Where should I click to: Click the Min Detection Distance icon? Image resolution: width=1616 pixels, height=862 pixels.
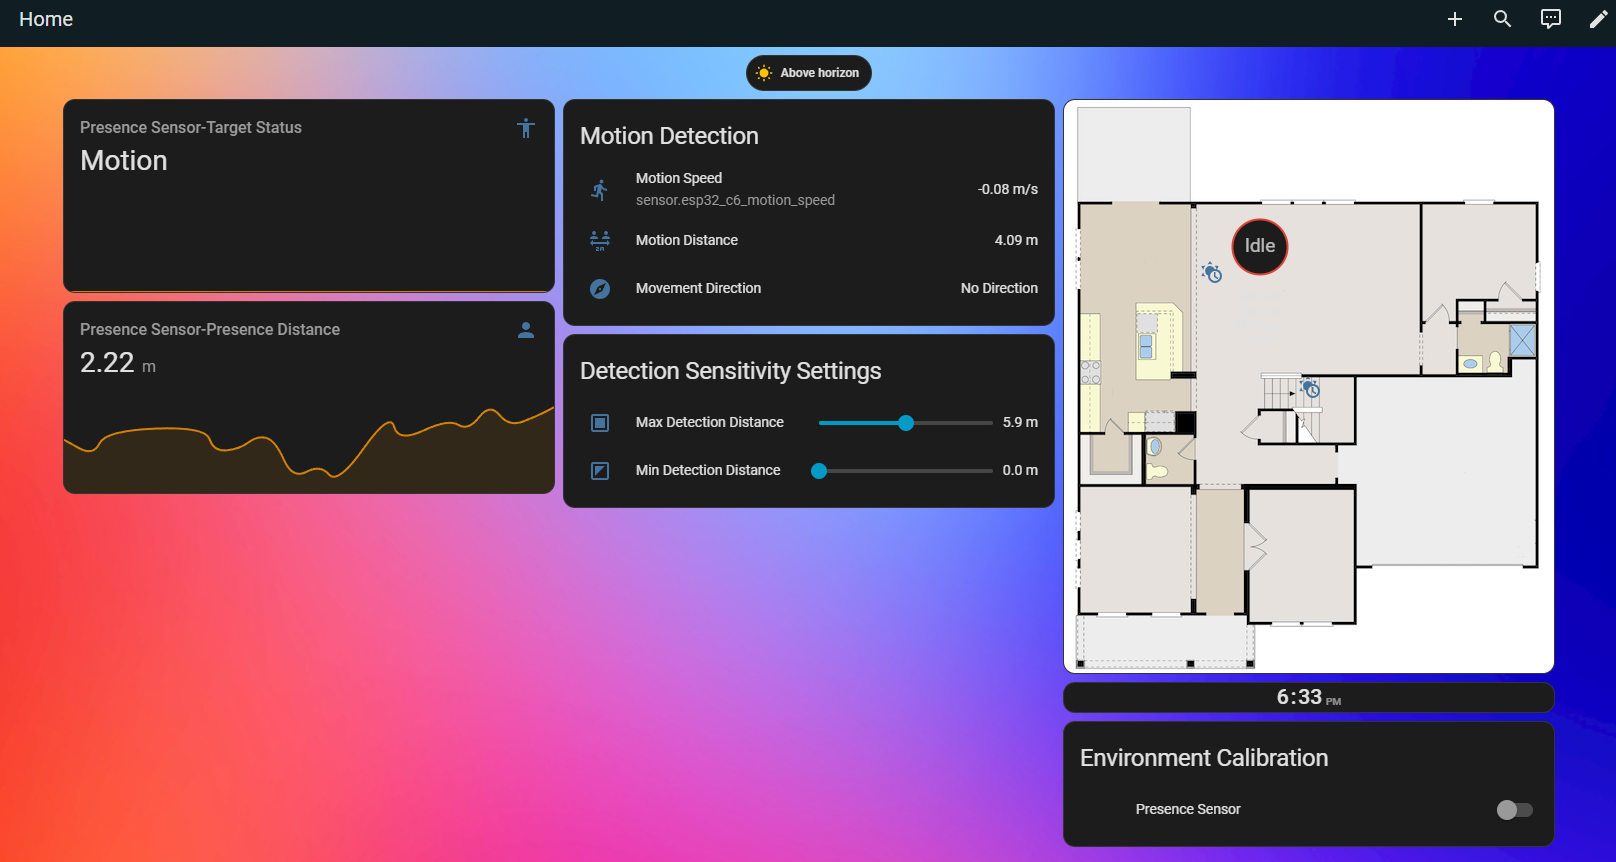(x=600, y=470)
